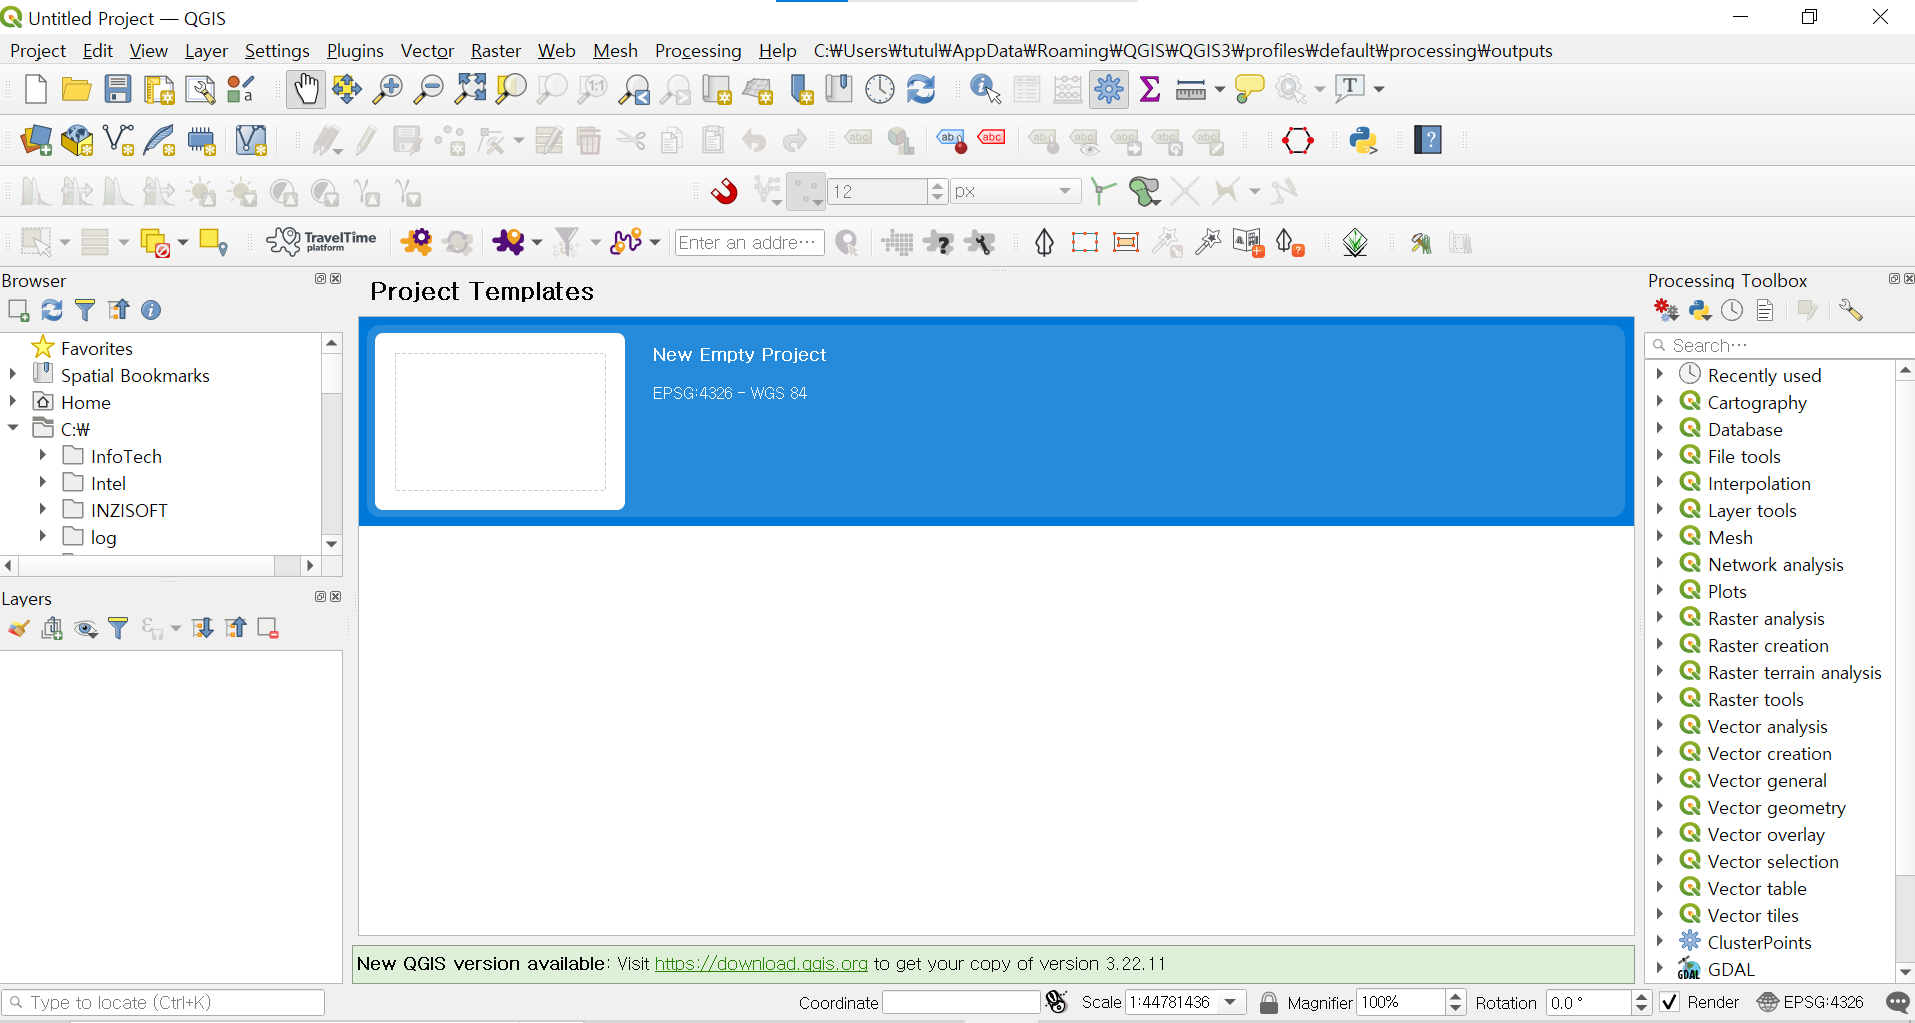Click the Zoom Full extent icon
This screenshot has width=1915, height=1023.
click(470, 89)
